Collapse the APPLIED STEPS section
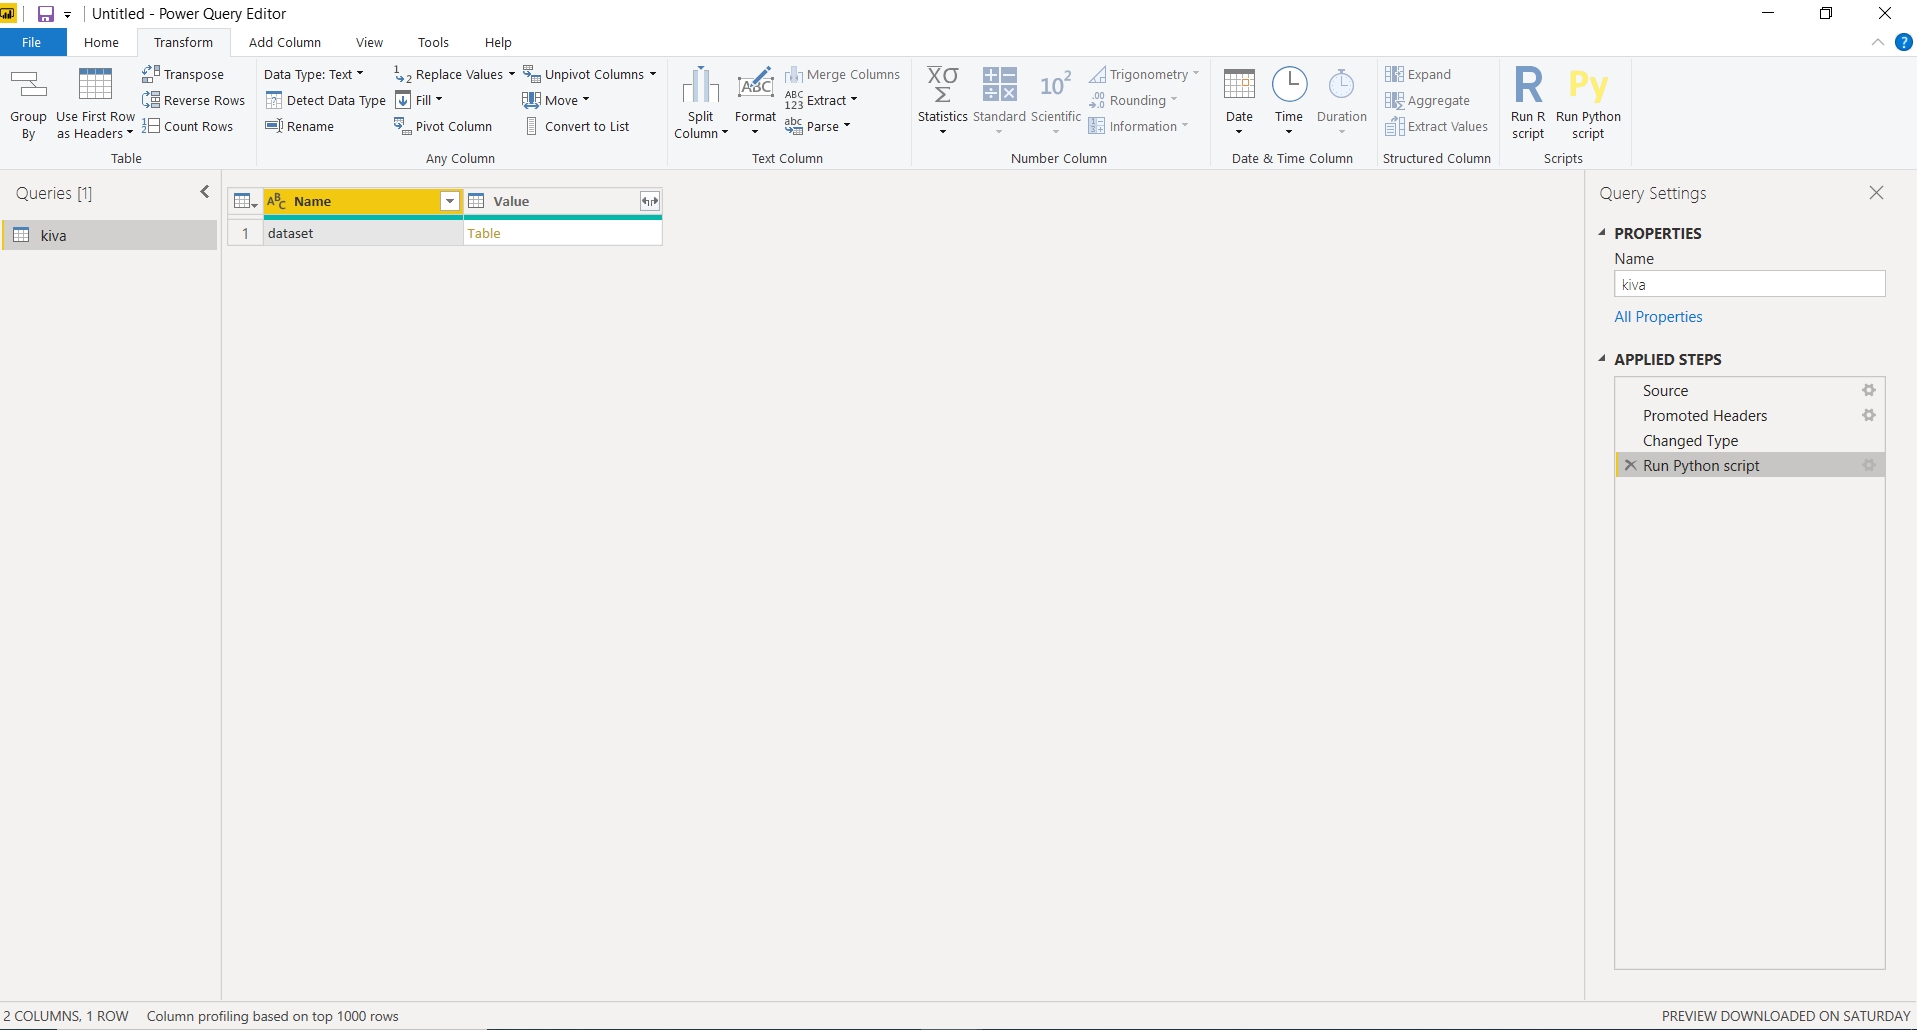 click(x=1602, y=359)
